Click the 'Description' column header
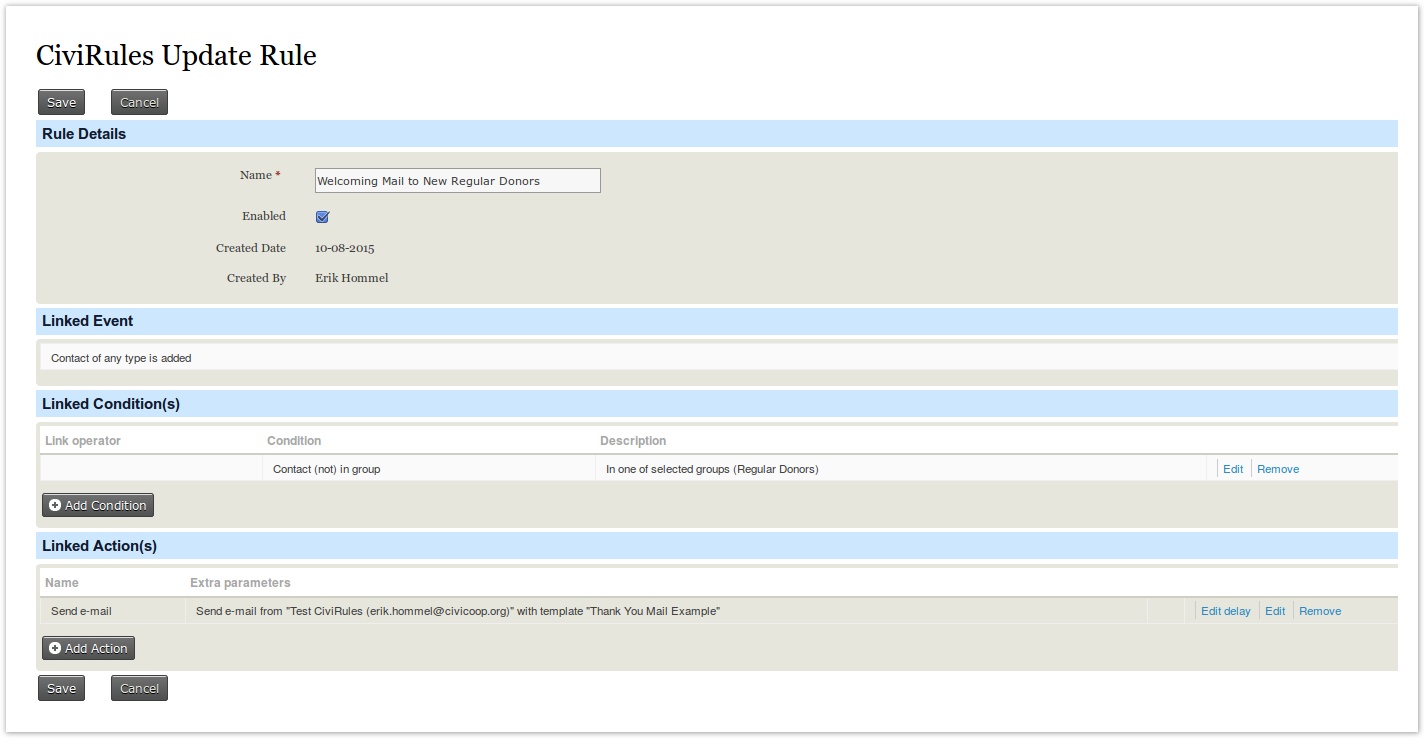This screenshot has width=1424, height=738. click(x=633, y=441)
